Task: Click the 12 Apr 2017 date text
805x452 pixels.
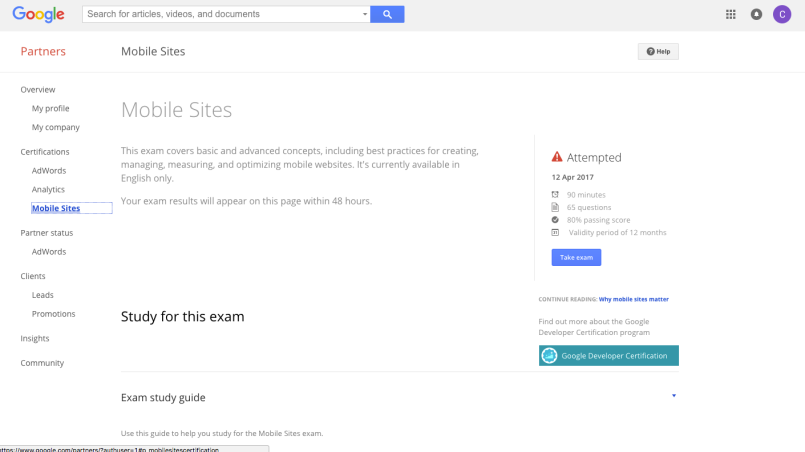Action: pos(572,177)
